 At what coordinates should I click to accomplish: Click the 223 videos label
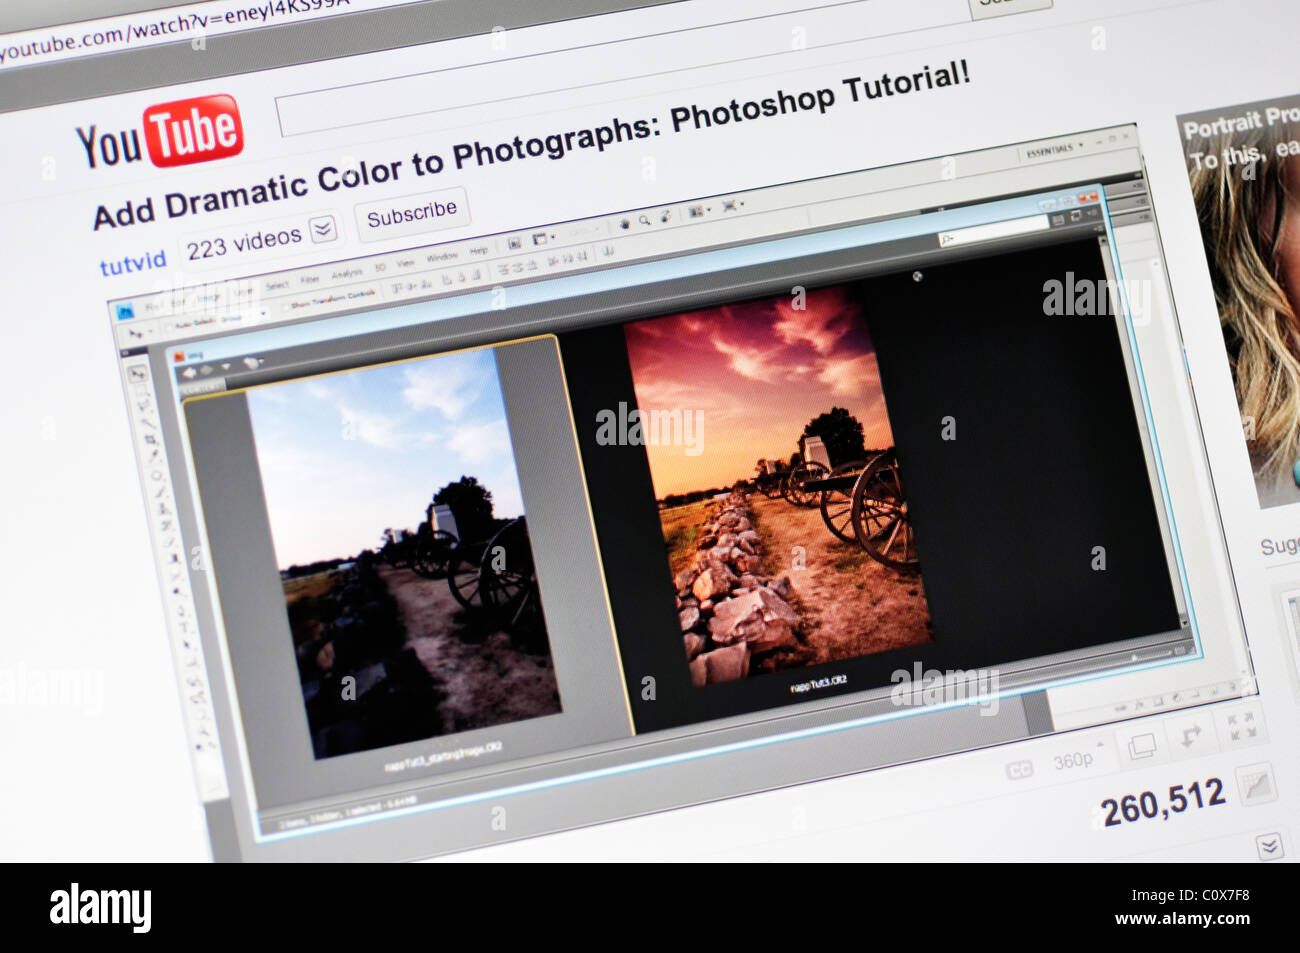click(x=244, y=242)
